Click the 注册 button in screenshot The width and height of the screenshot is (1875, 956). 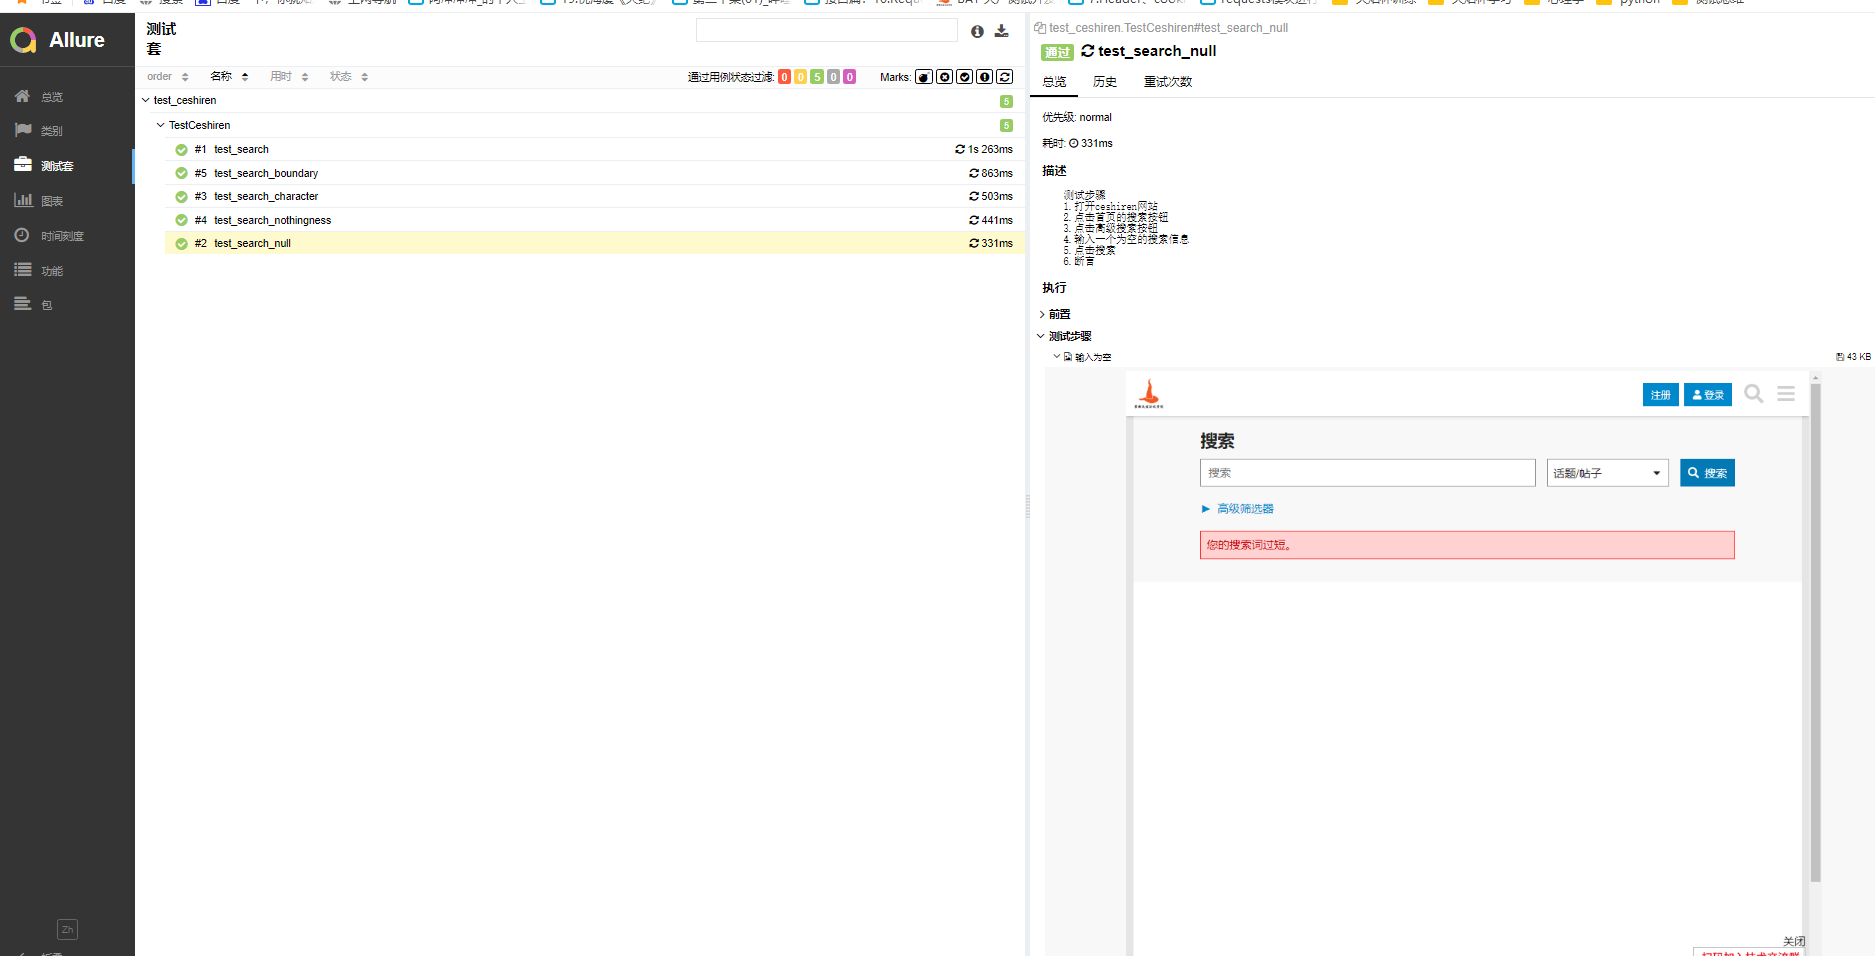tap(1660, 395)
